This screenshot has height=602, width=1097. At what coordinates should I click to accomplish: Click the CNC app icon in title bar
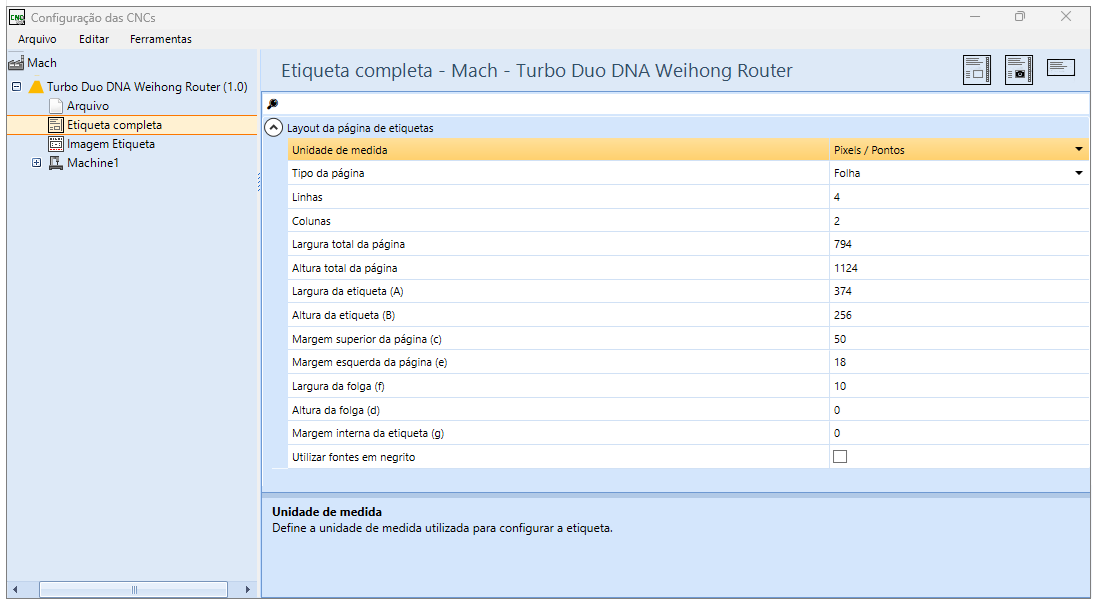pyautogui.click(x=17, y=18)
